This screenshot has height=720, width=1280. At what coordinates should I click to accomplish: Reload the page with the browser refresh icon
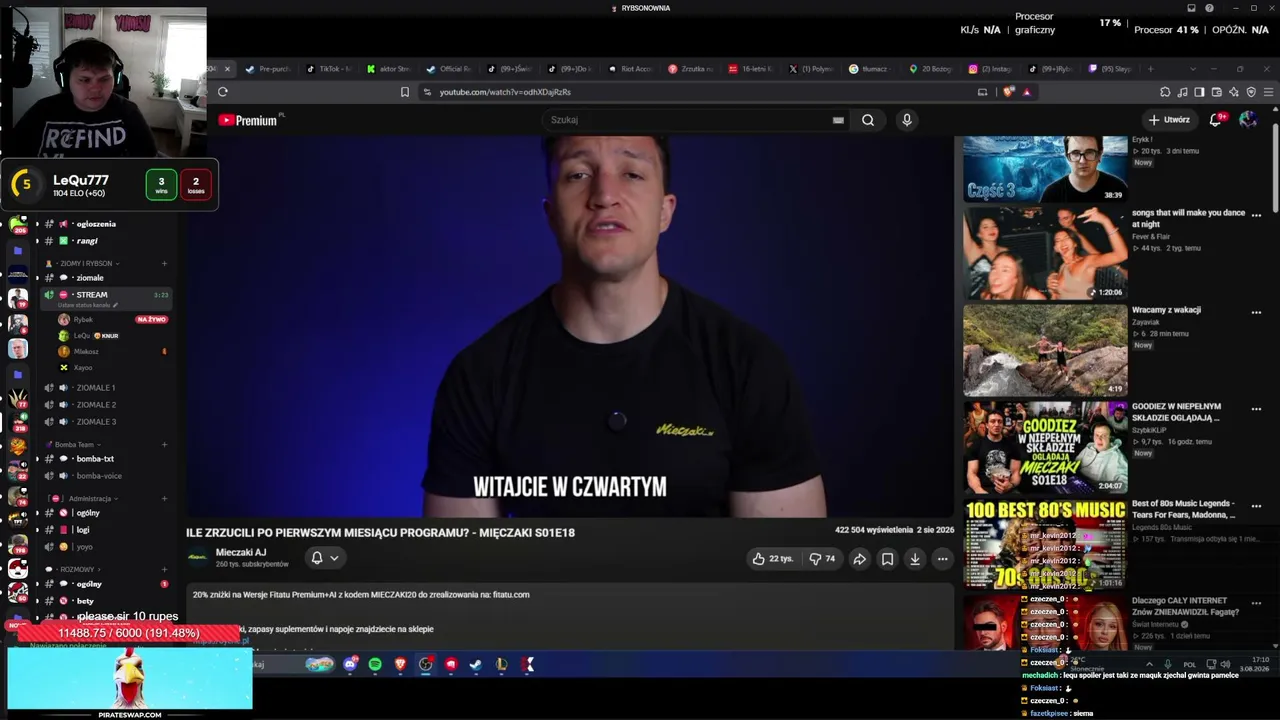223,92
